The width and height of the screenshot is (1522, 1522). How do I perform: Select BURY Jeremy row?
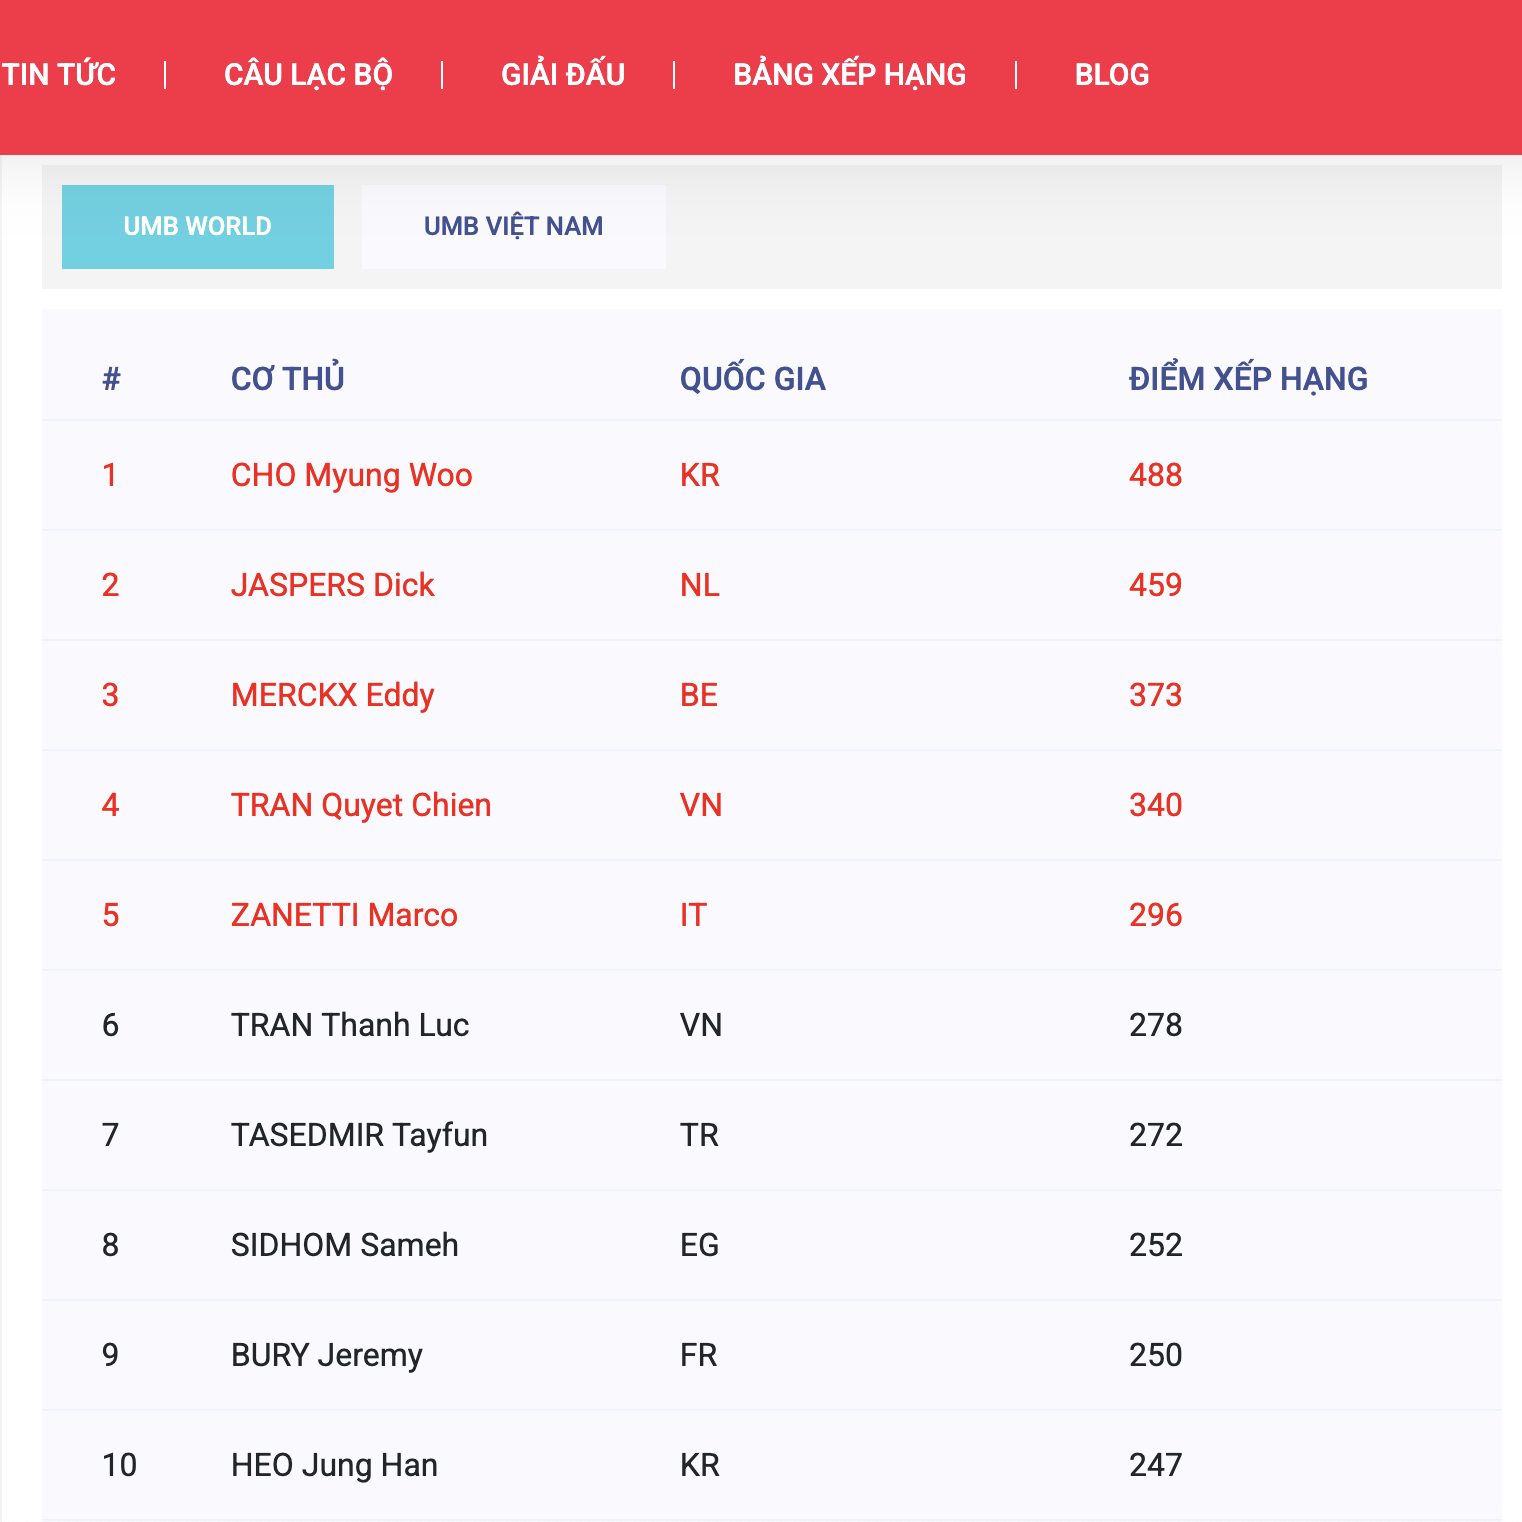coord(772,1355)
